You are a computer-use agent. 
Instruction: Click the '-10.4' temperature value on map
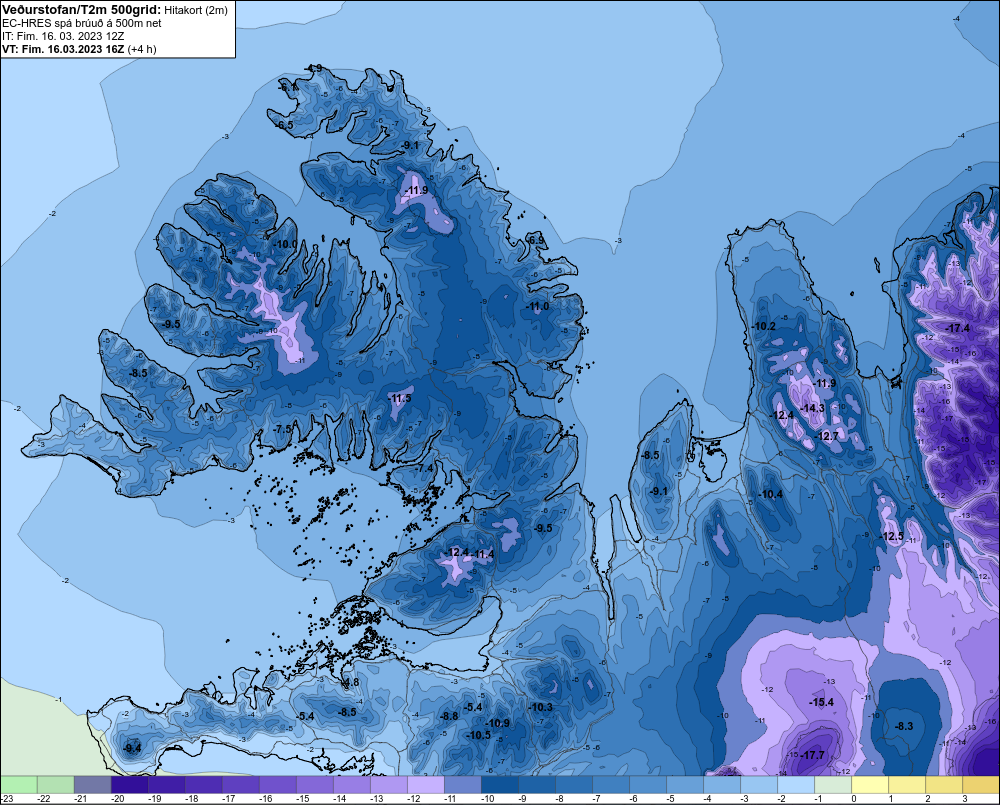pyautogui.click(x=770, y=494)
